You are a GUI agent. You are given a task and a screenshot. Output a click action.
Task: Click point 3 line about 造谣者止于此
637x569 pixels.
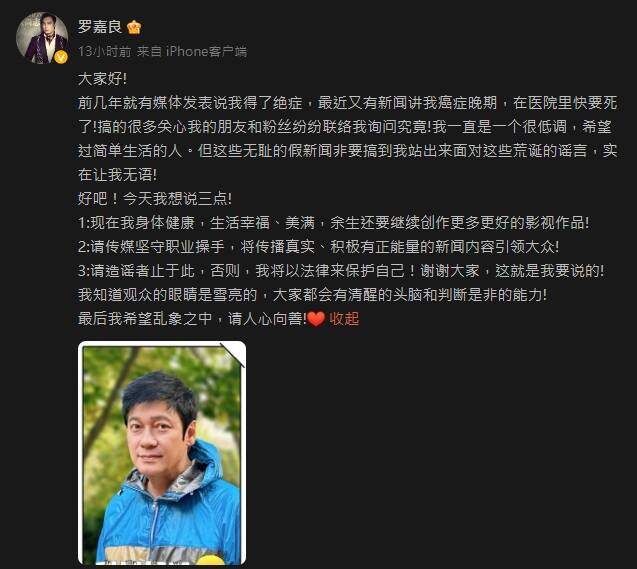341,270
